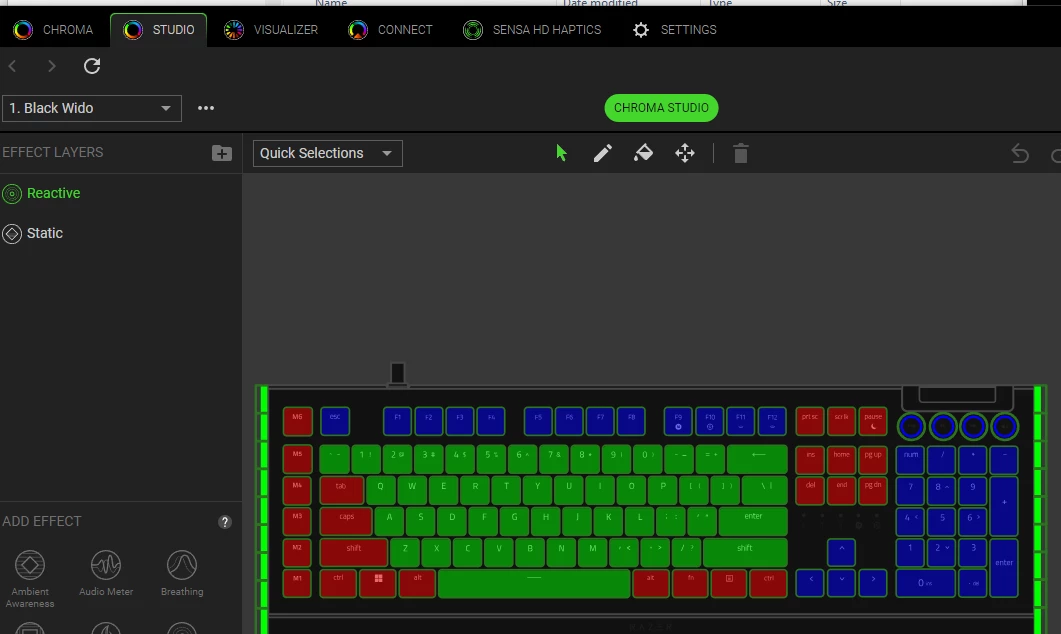This screenshot has width=1061, height=634.
Task: Select the numpad plus key
Action: [1003, 506]
